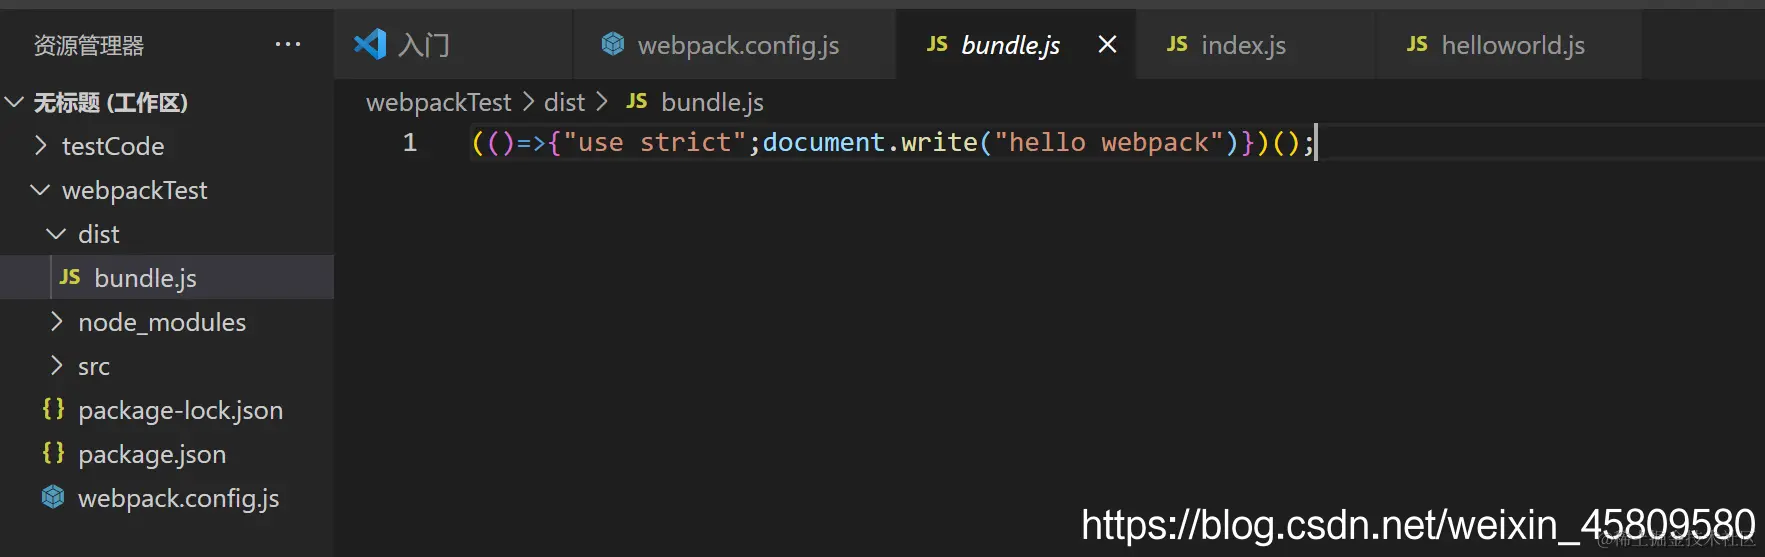Click the JS icon beside bundle.js in tree
1765x557 pixels.
[x=70, y=277]
